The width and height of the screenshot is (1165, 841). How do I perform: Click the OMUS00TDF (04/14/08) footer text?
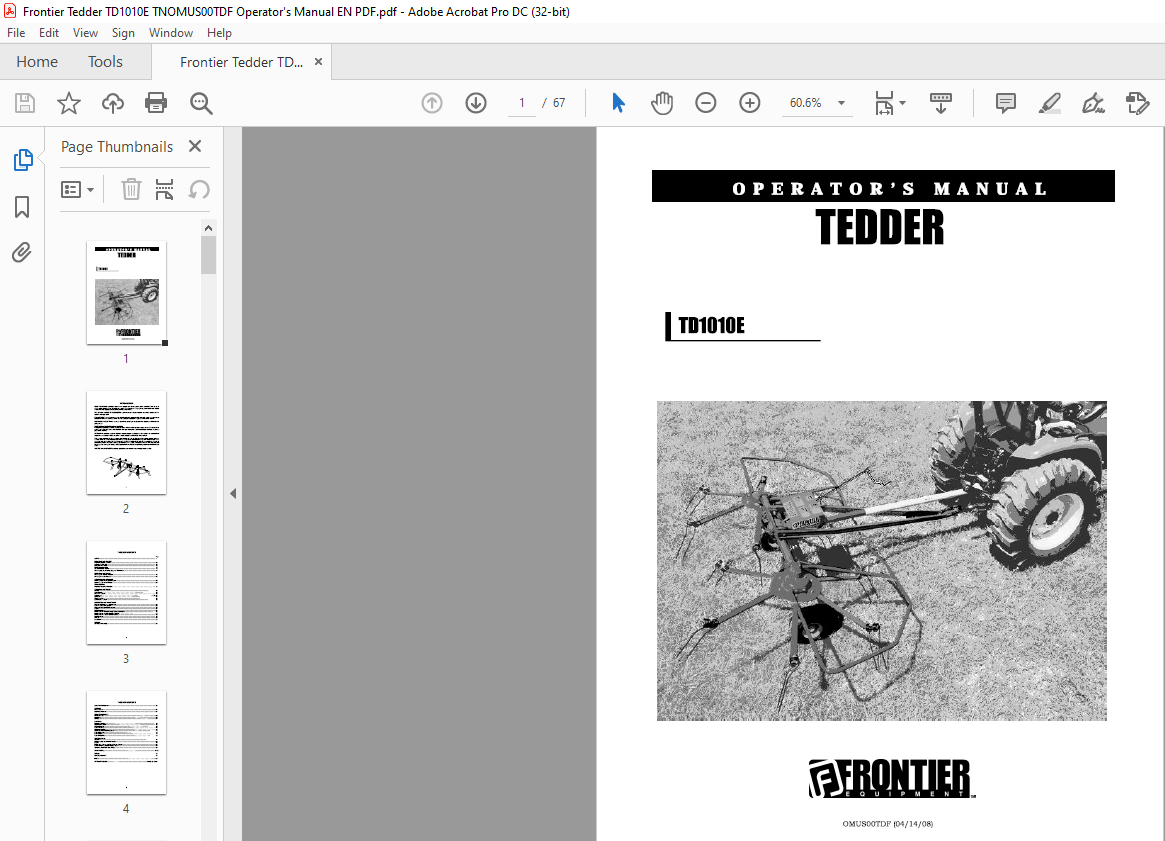(888, 823)
